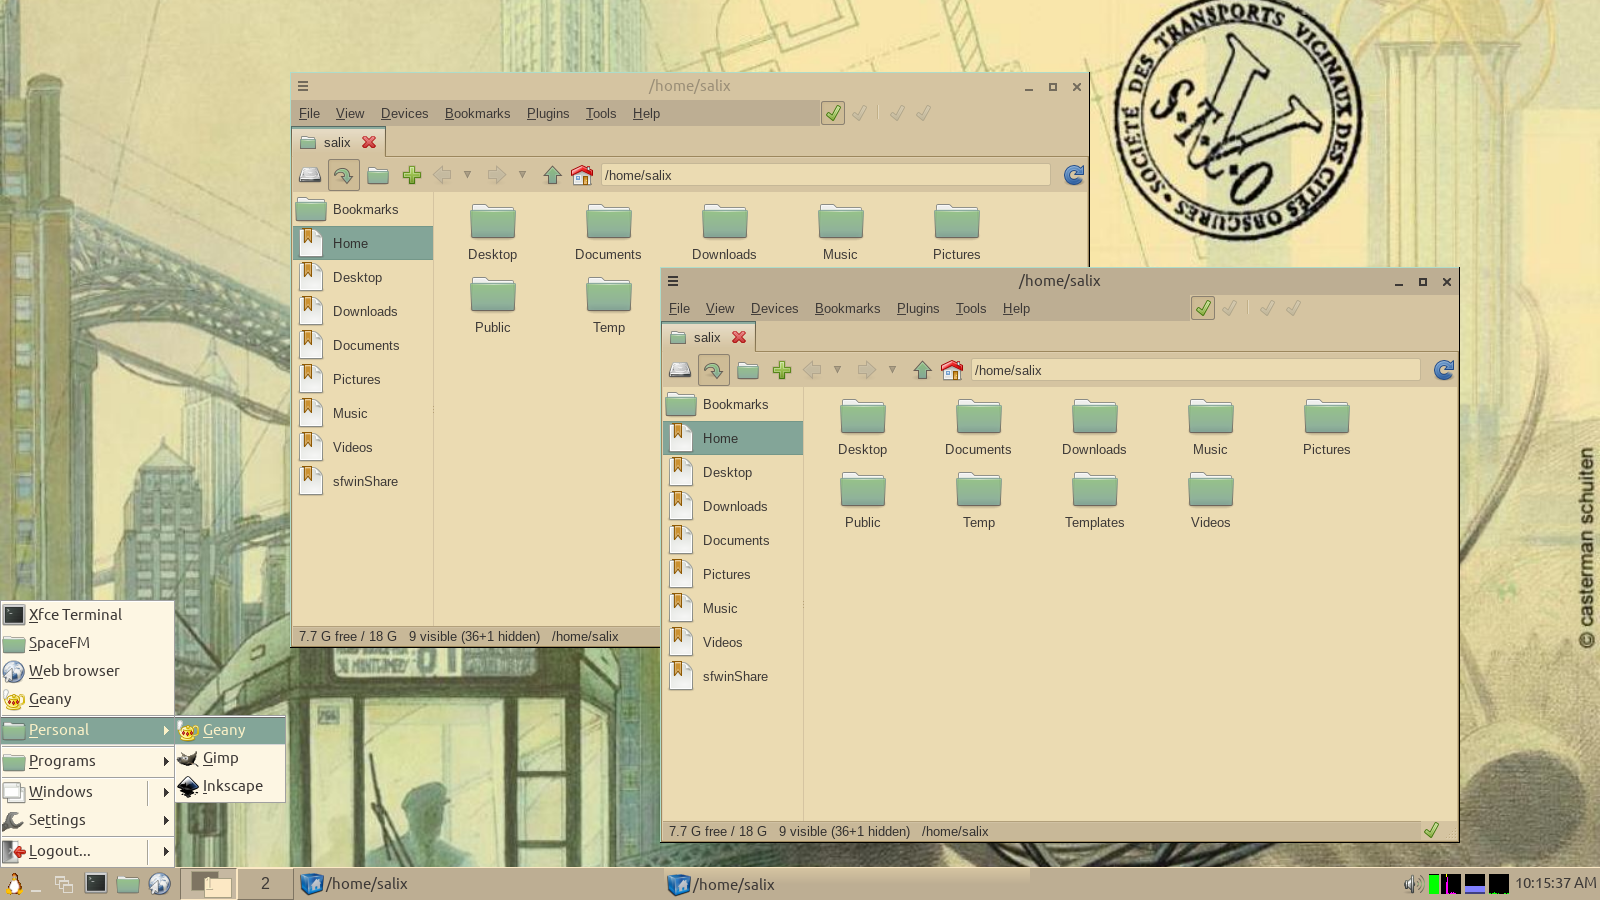
Task: Click the Forward arrow in the front window toolbar
Action: 866,370
